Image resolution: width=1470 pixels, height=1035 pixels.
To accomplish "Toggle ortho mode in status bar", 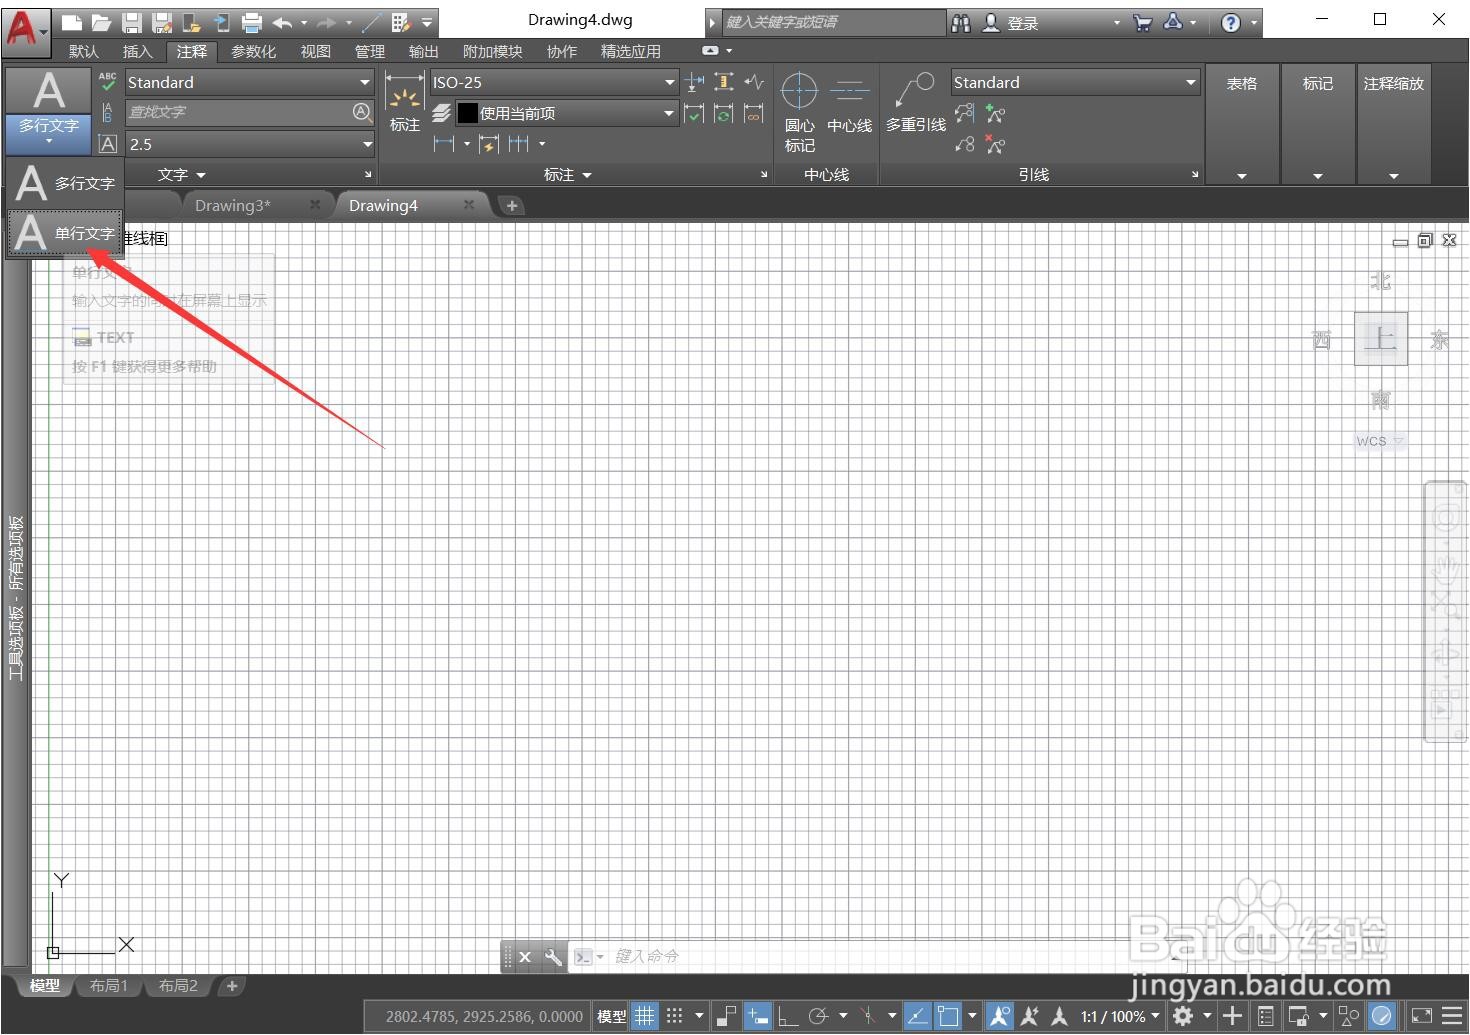I will pos(788,1016).
